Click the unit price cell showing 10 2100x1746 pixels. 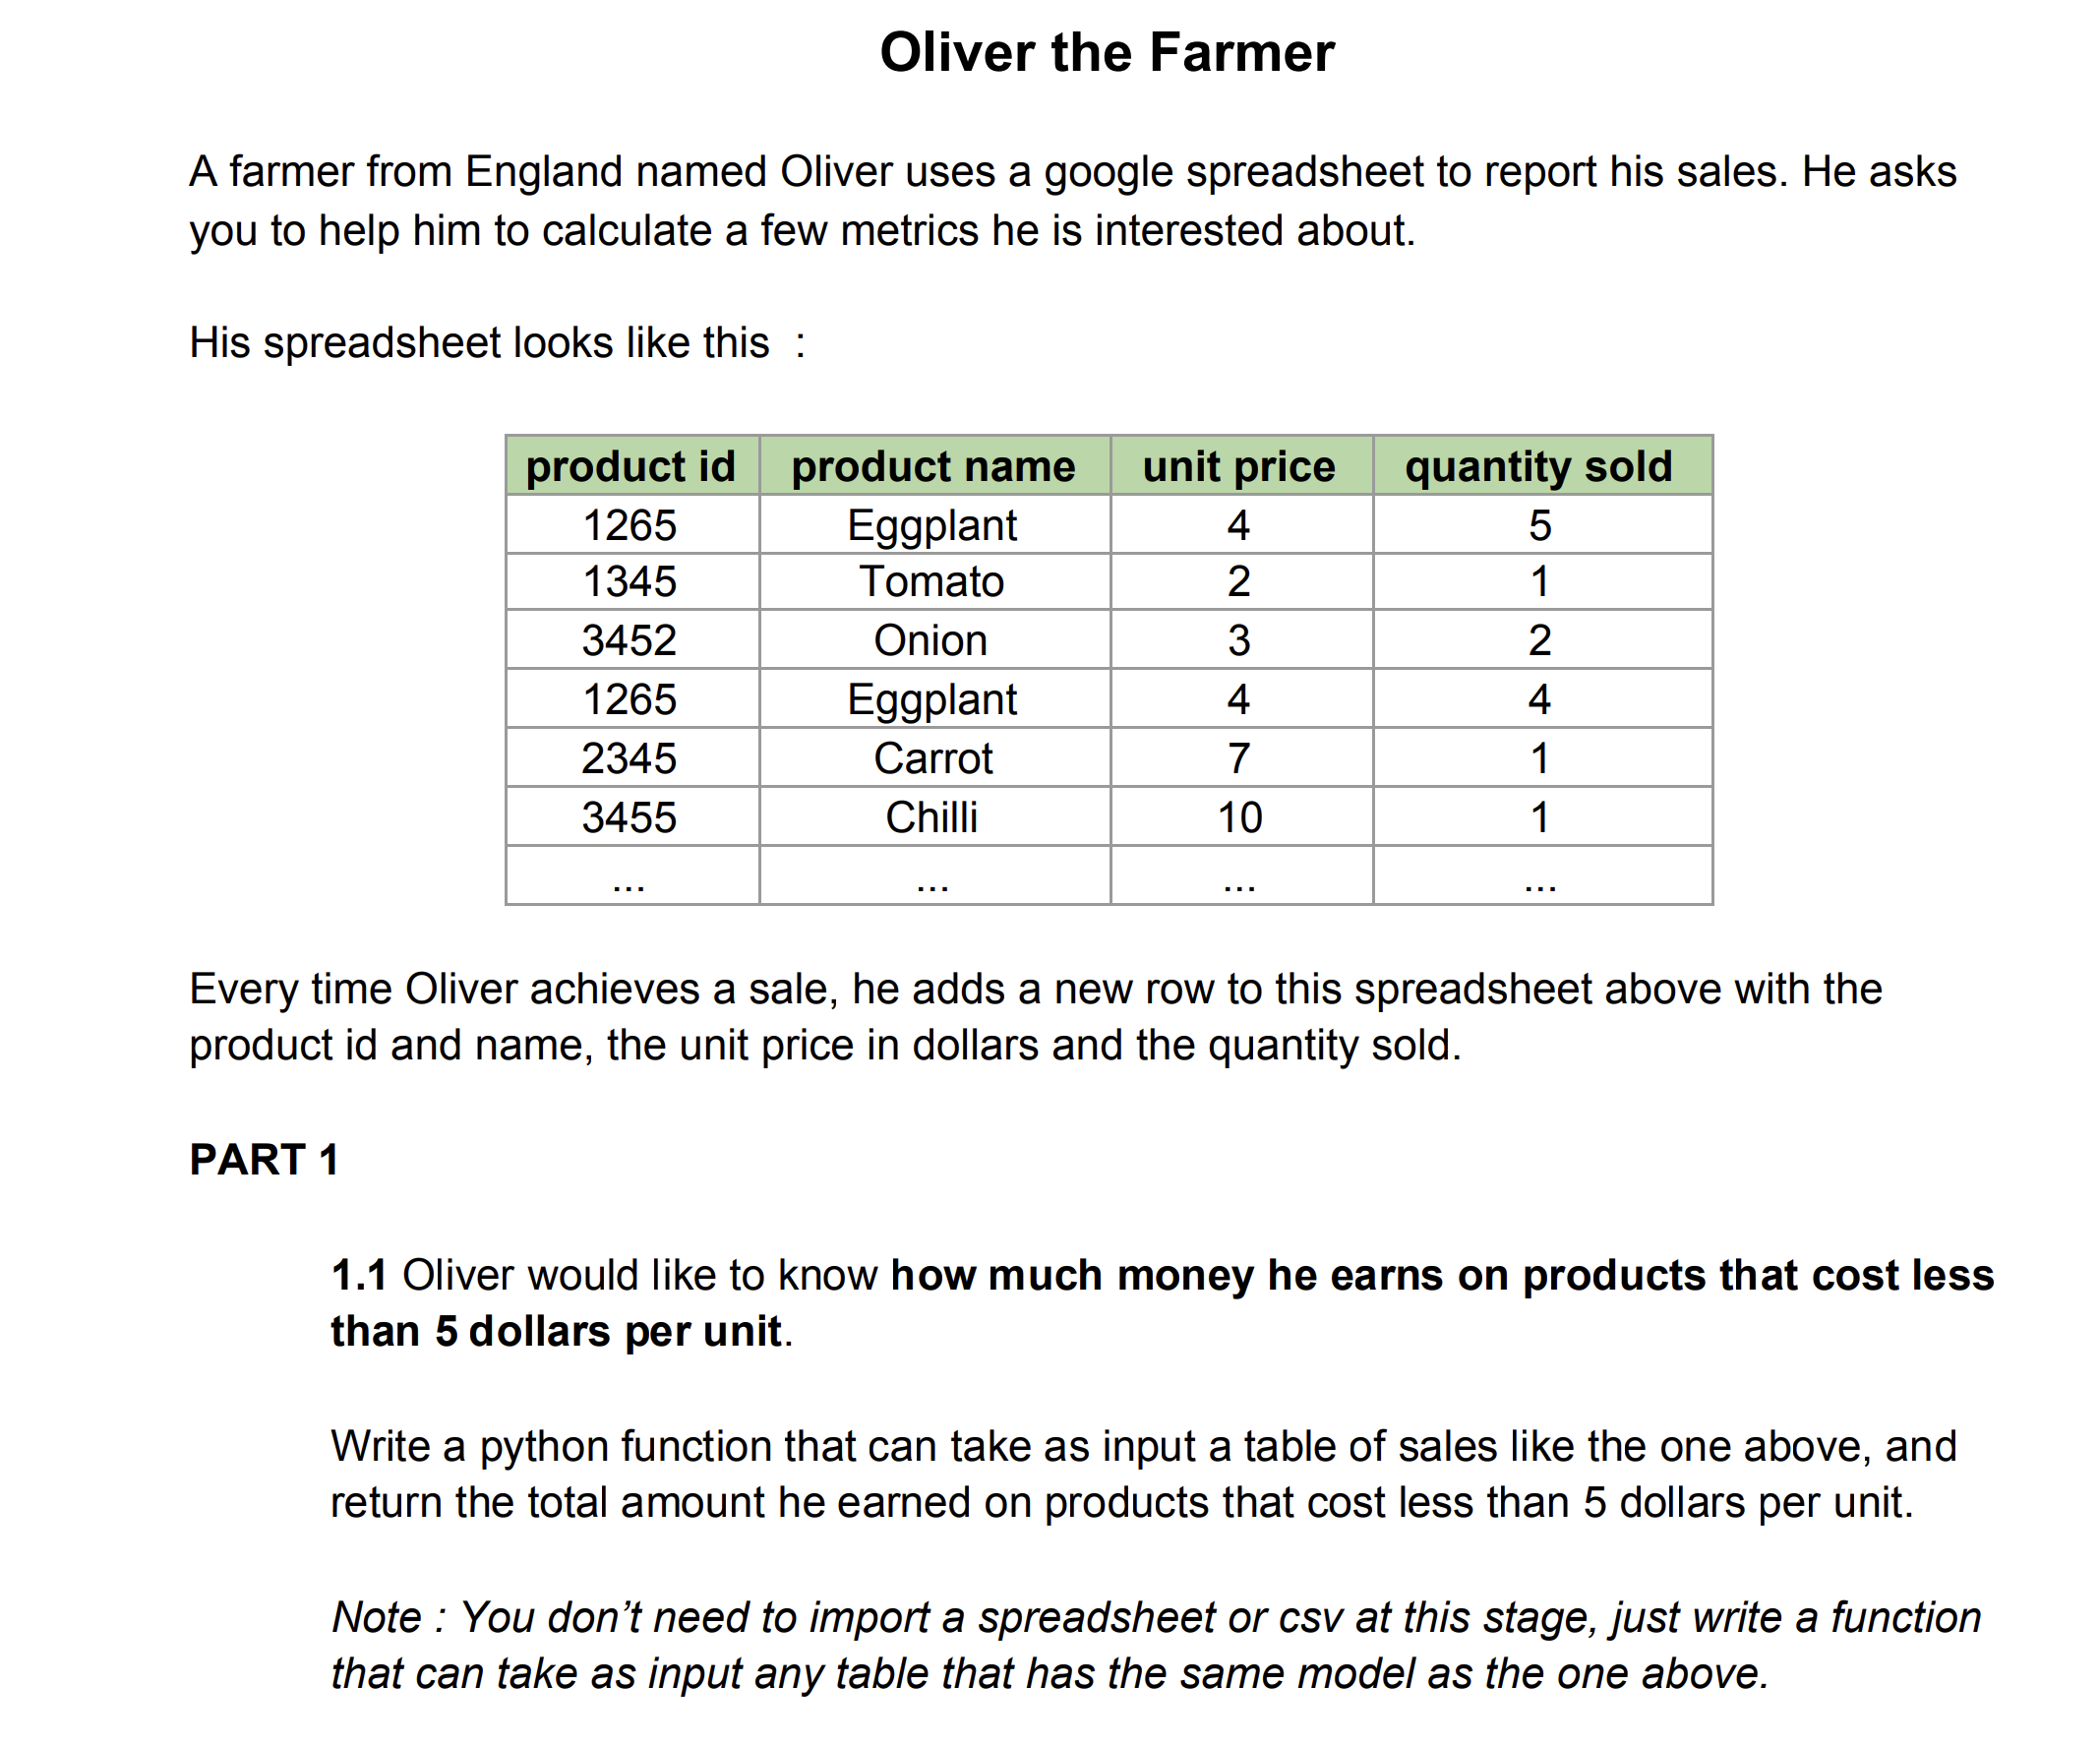(x=1241, y=817)
